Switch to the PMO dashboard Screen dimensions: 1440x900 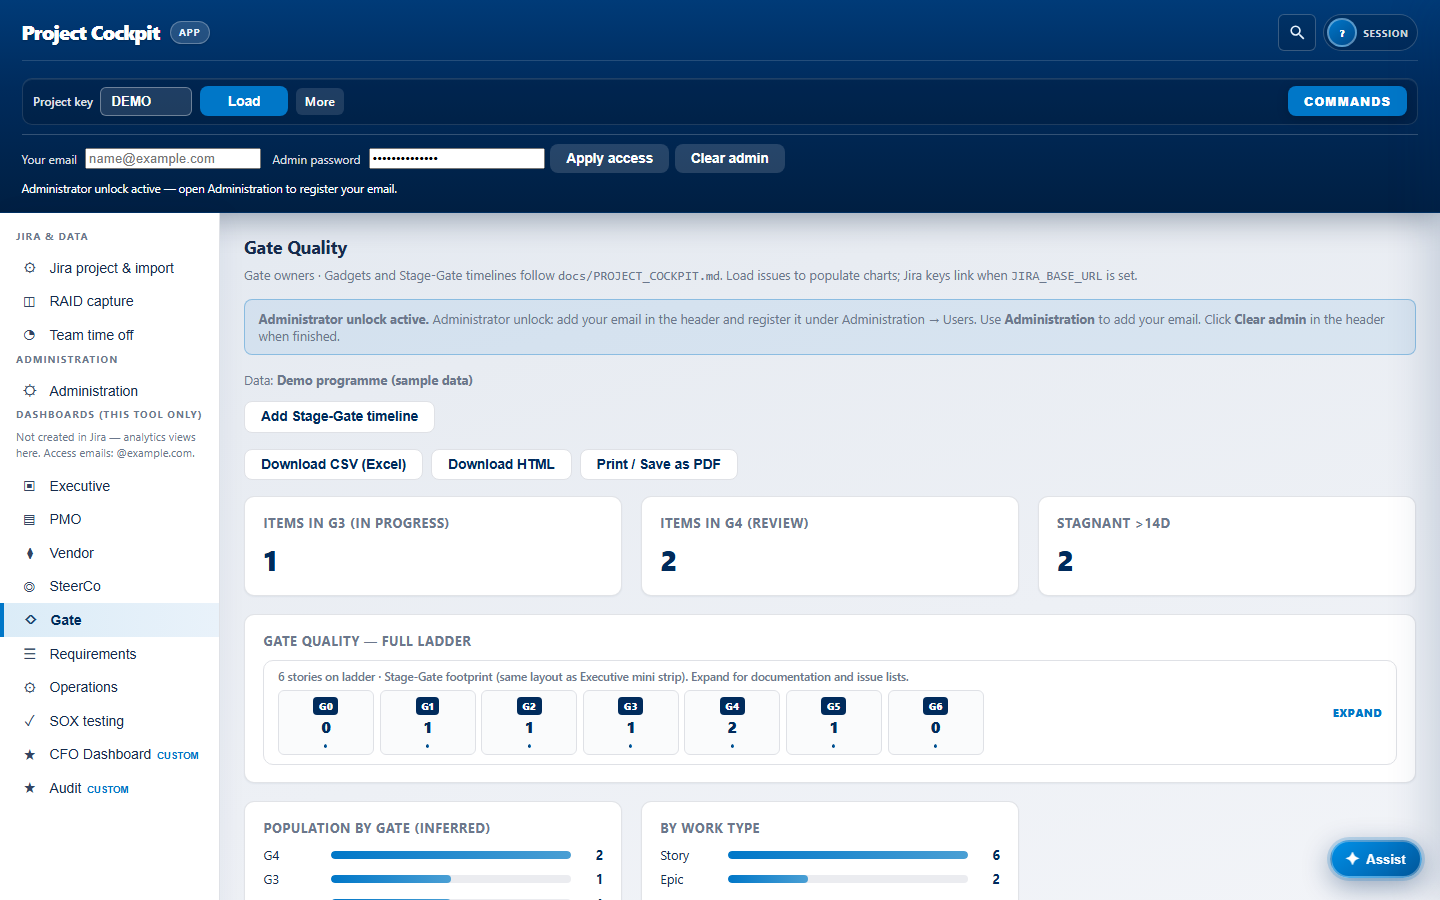[x=110, y=519]
